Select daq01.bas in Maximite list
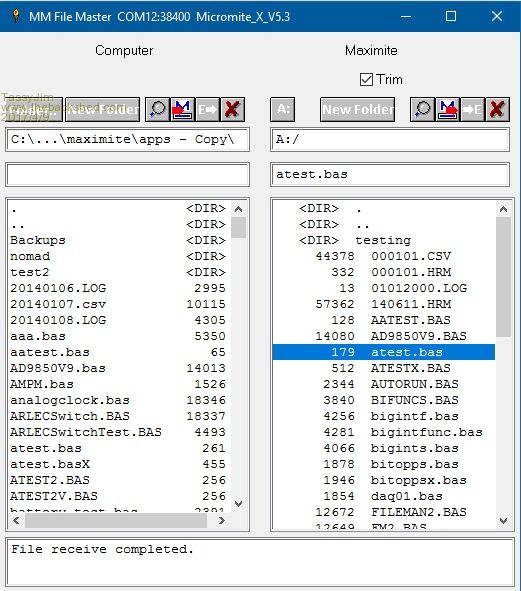521x591 pixels. pyautogui.click(x=384, y=496)
